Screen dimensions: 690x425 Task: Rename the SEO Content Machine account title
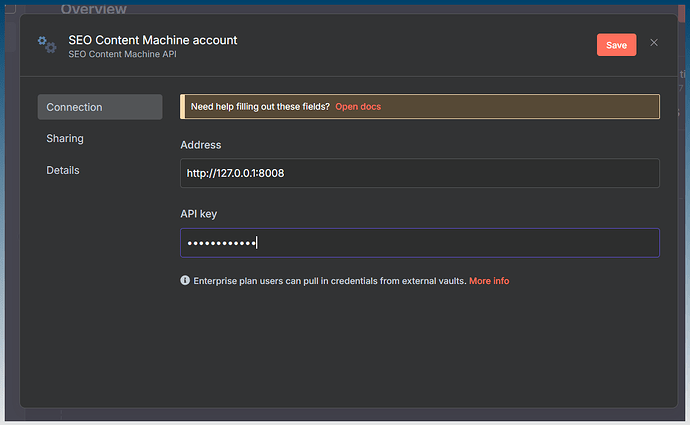coord(153,40)
